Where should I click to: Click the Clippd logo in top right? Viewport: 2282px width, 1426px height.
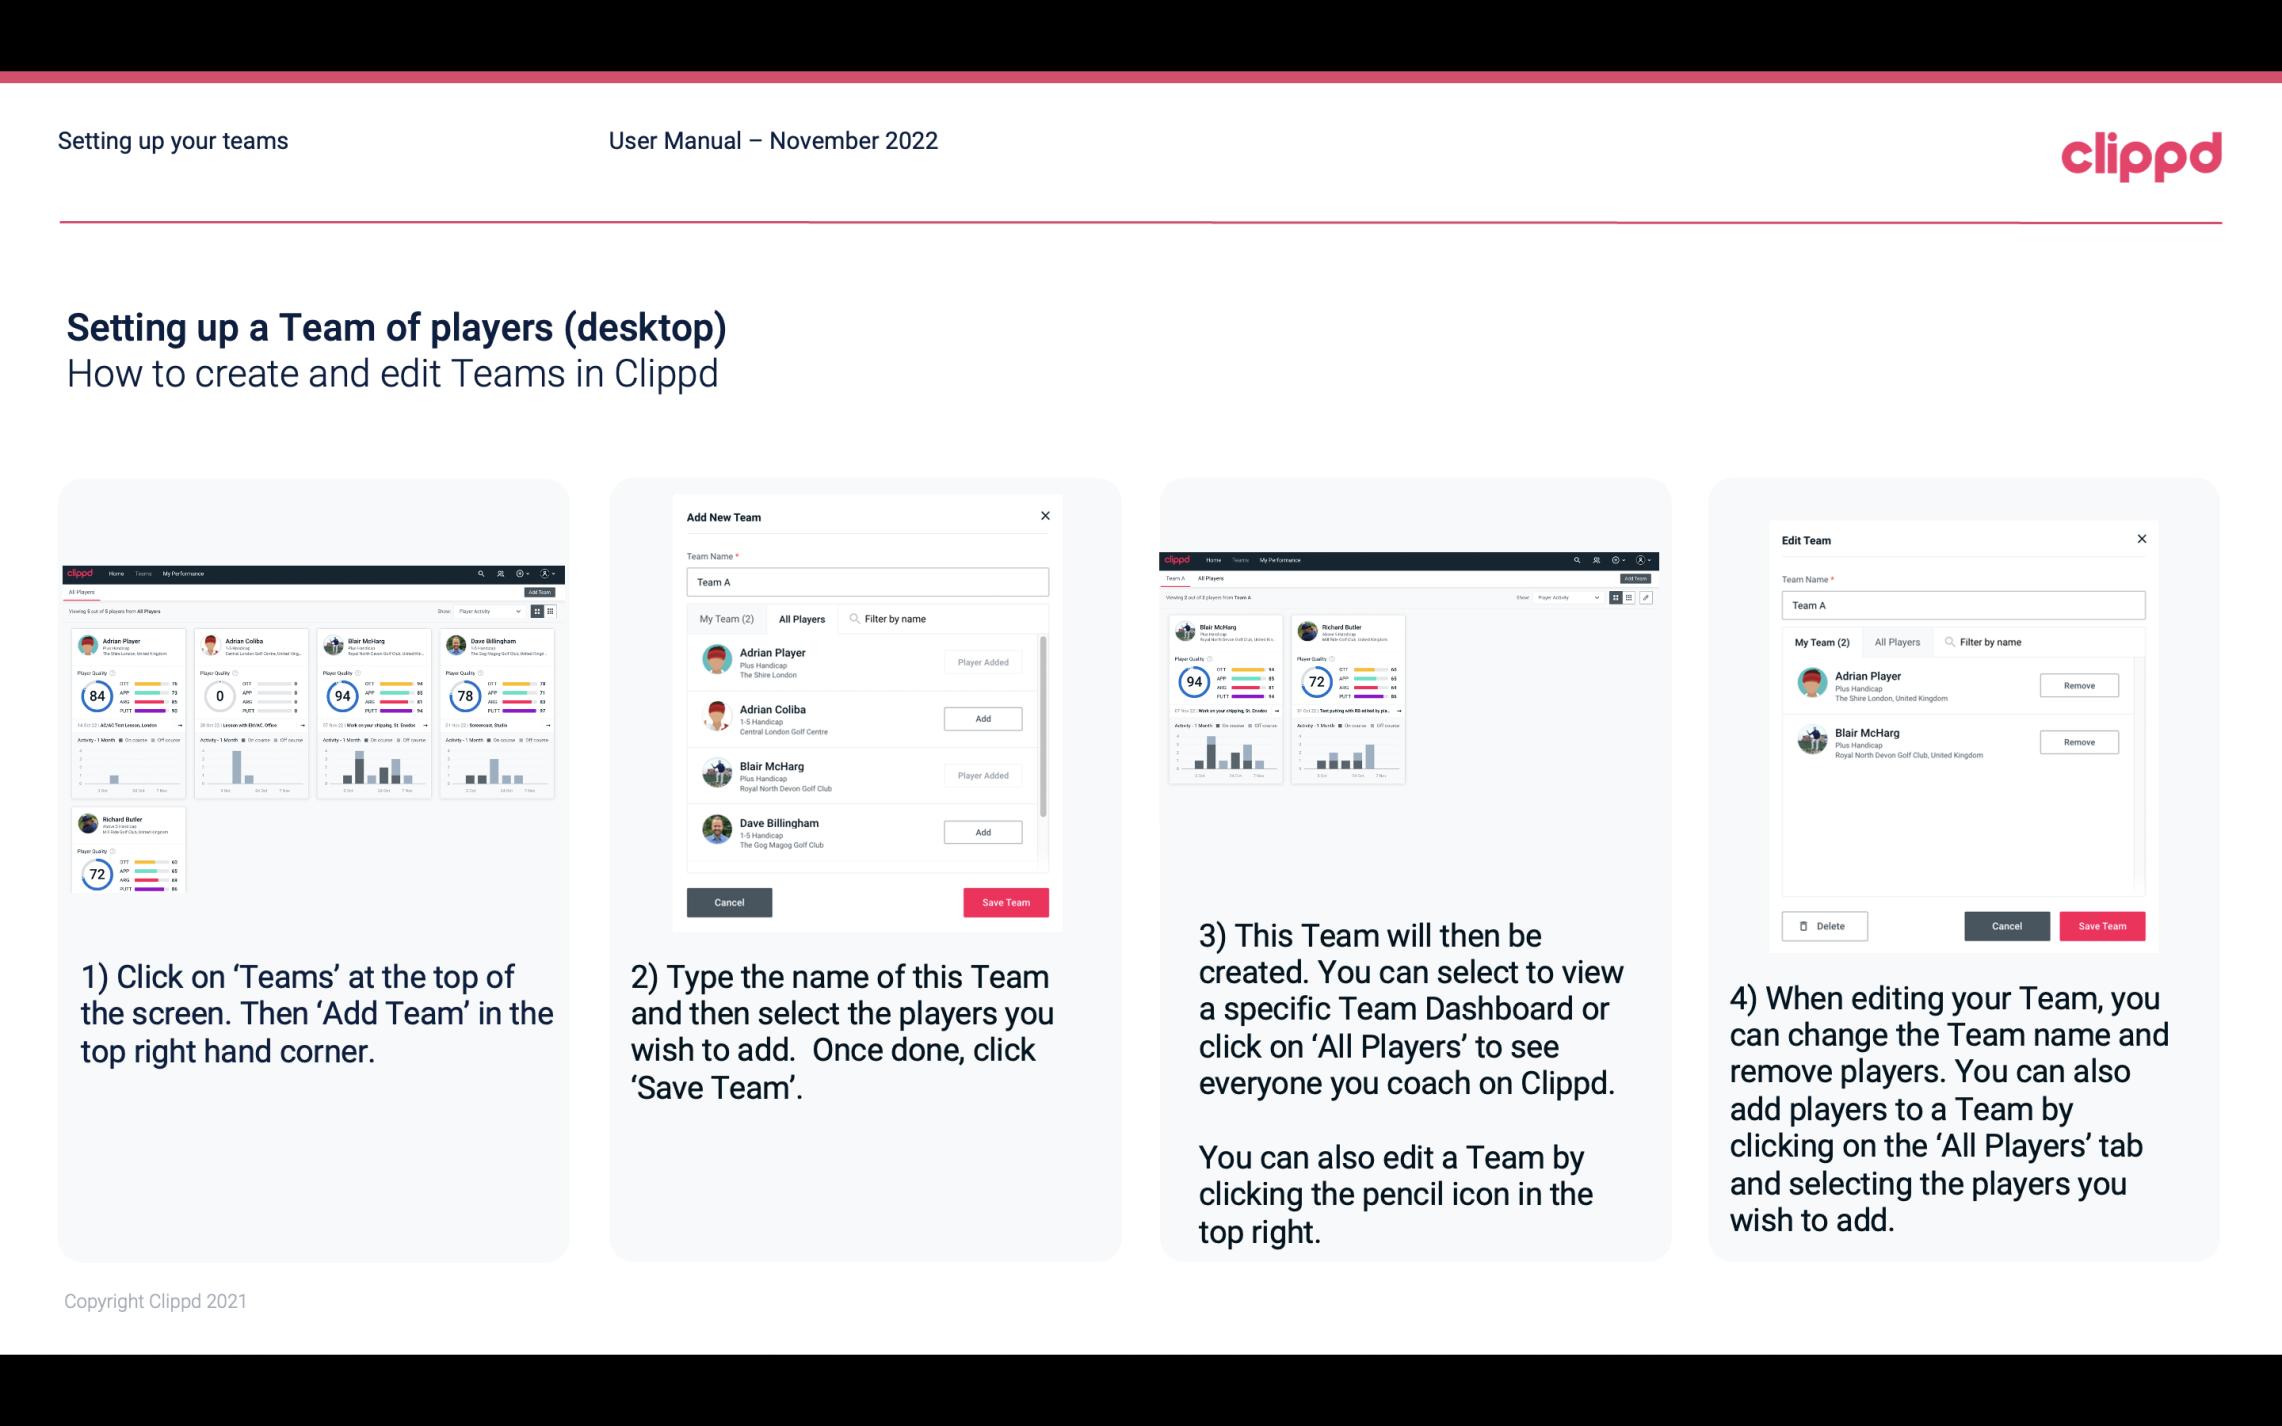point(2141,153)
